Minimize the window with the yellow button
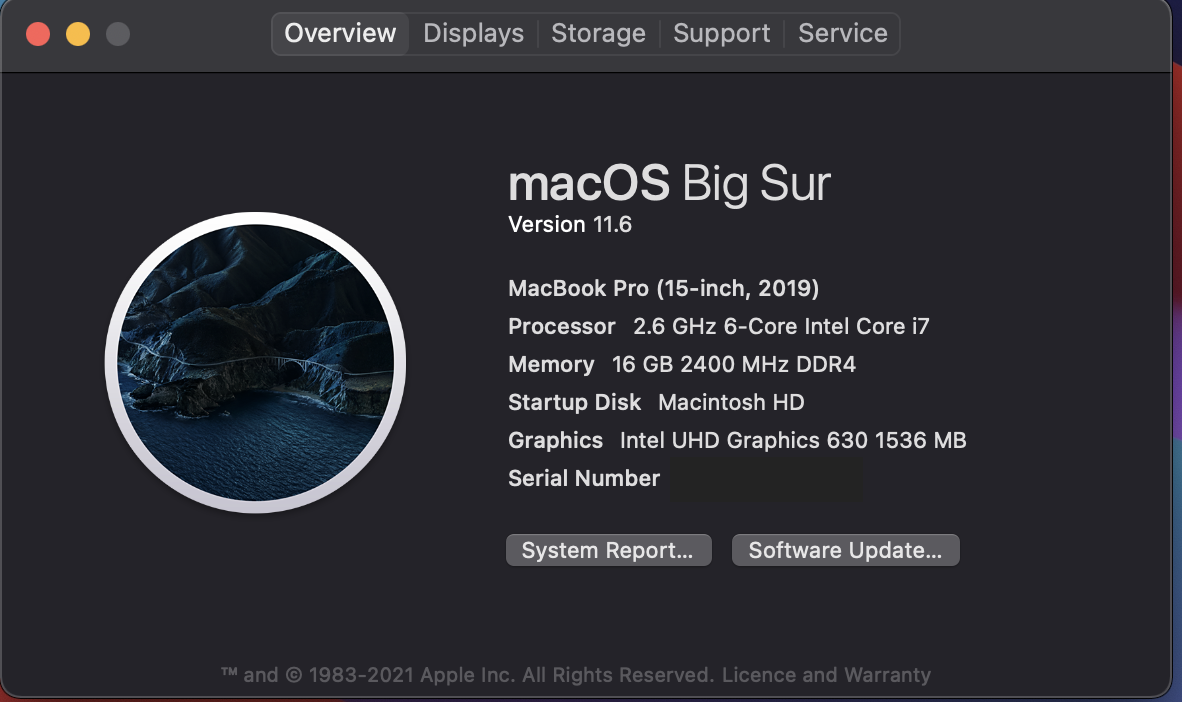This screenshot has height=702, width=1182. tap(78, 34)
